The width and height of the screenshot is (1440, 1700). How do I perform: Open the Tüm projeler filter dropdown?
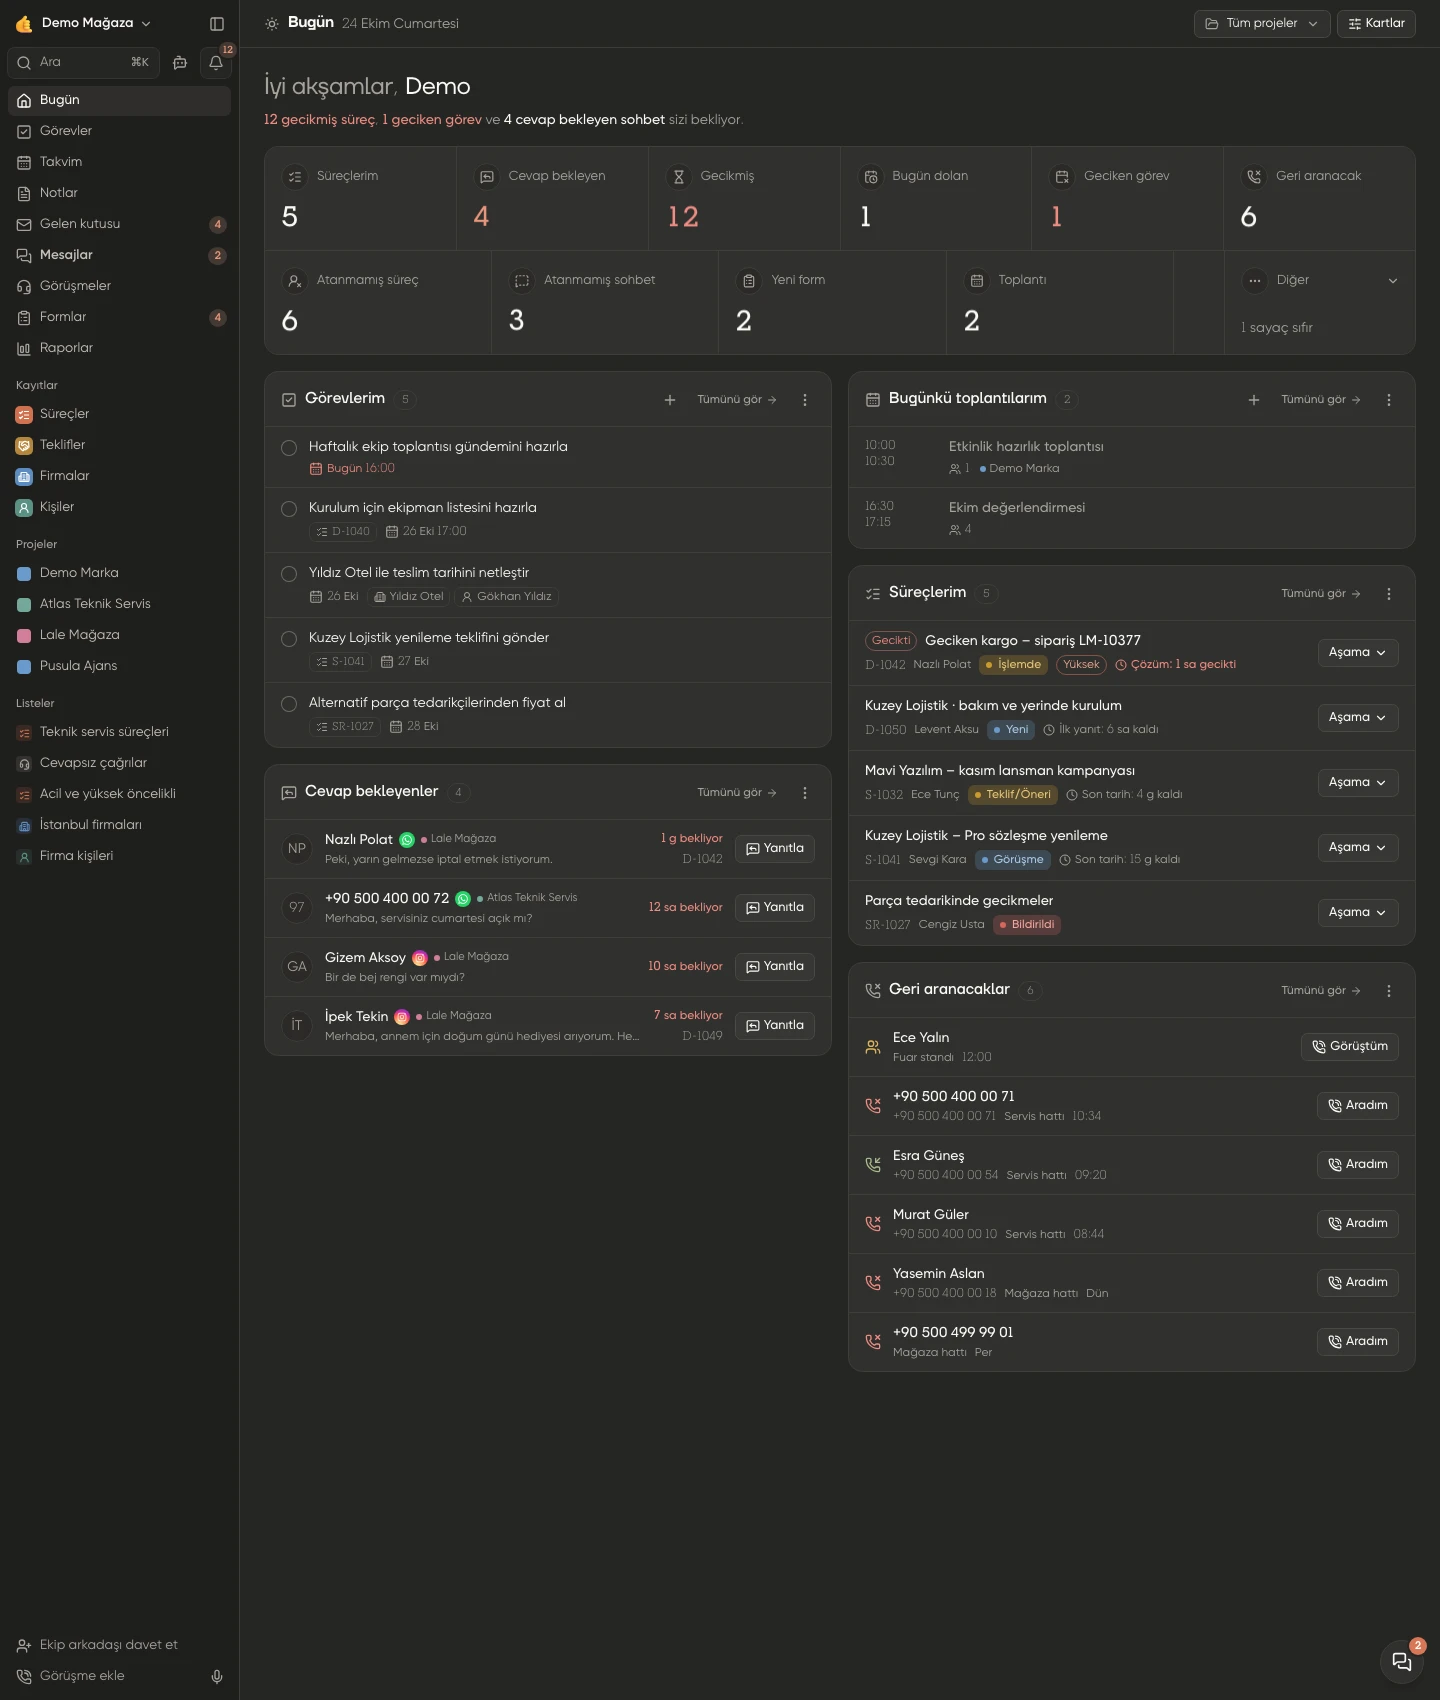1262,23
